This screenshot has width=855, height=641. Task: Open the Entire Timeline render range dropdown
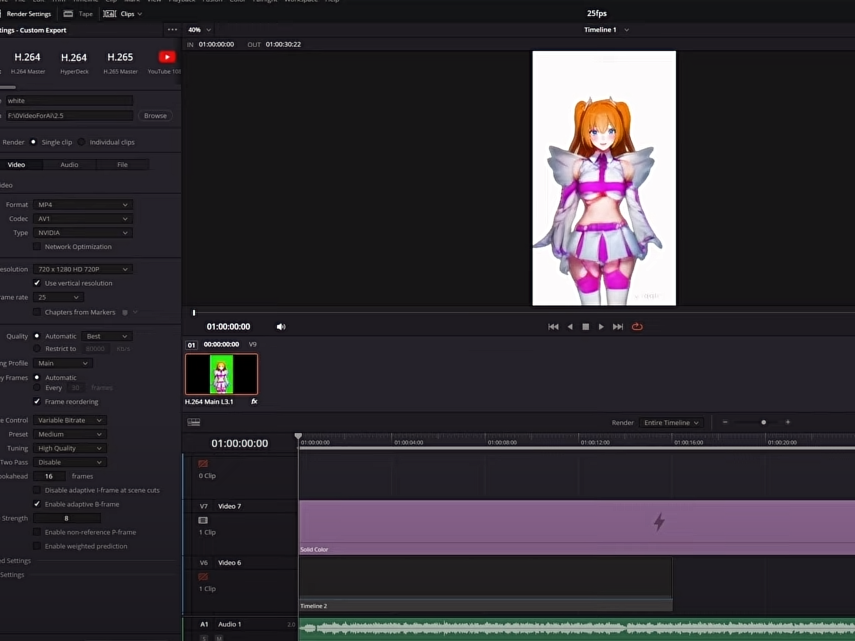(x=671, y=422)
